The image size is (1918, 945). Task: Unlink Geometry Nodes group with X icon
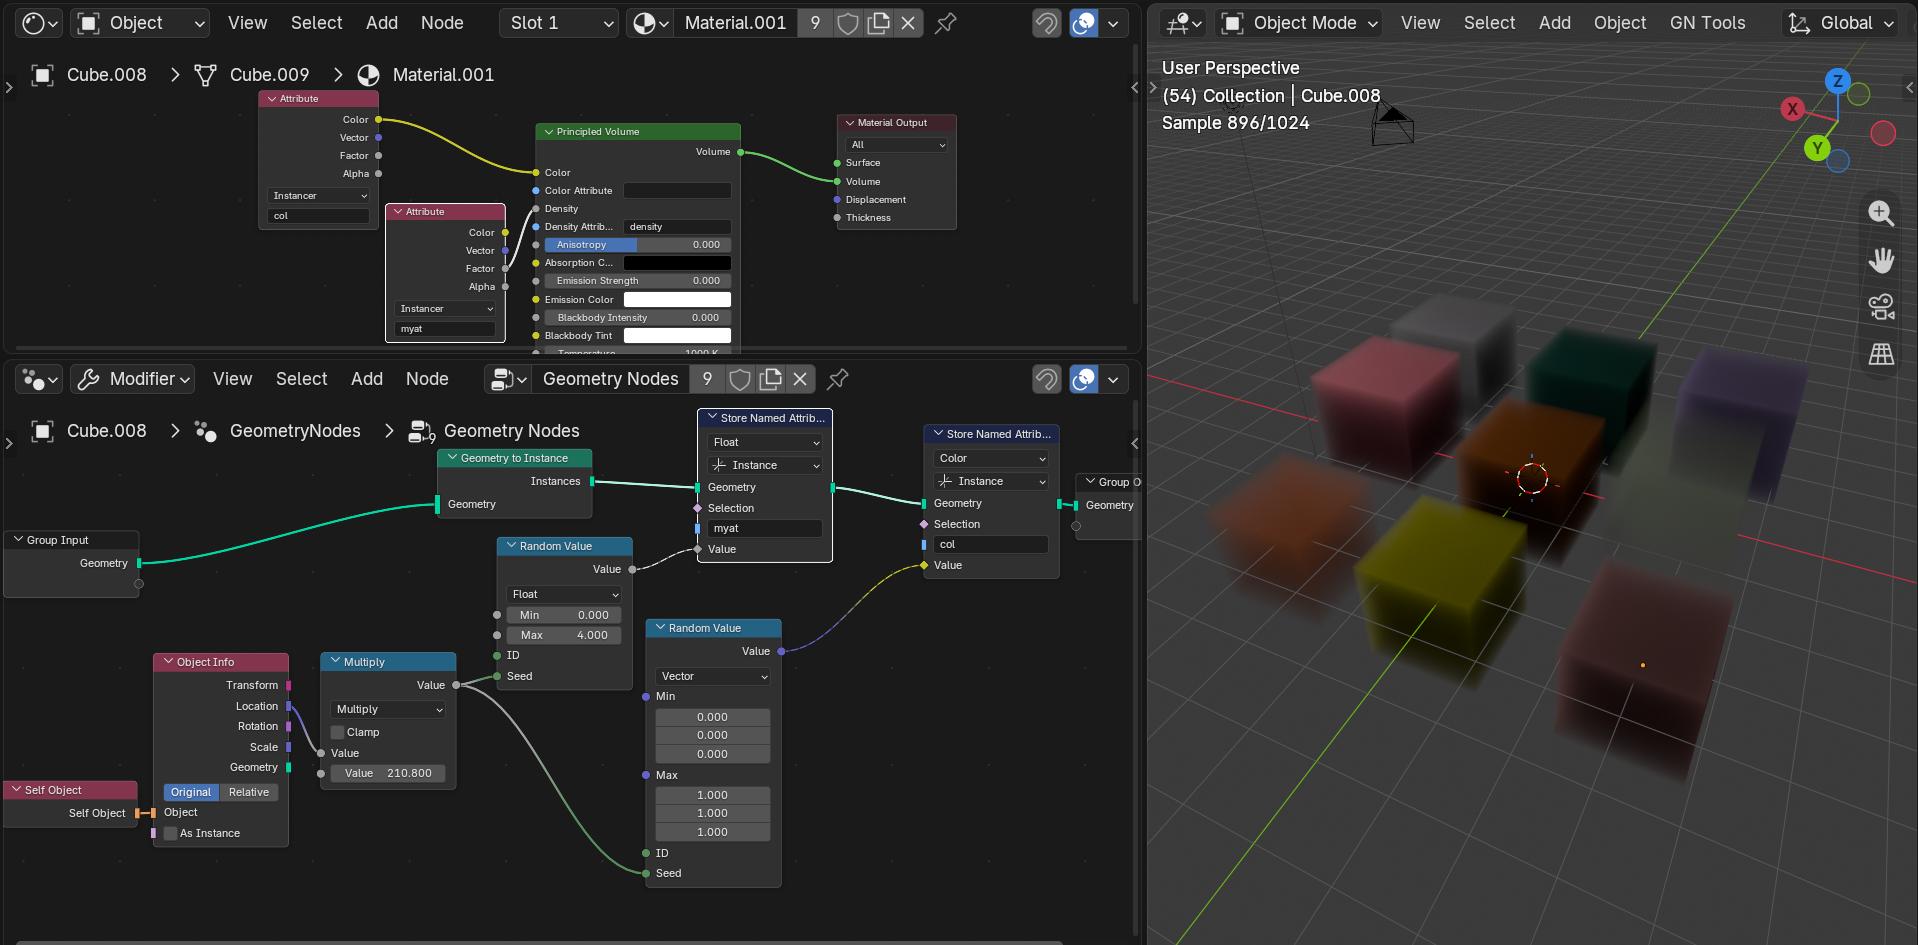pos(800,379)
